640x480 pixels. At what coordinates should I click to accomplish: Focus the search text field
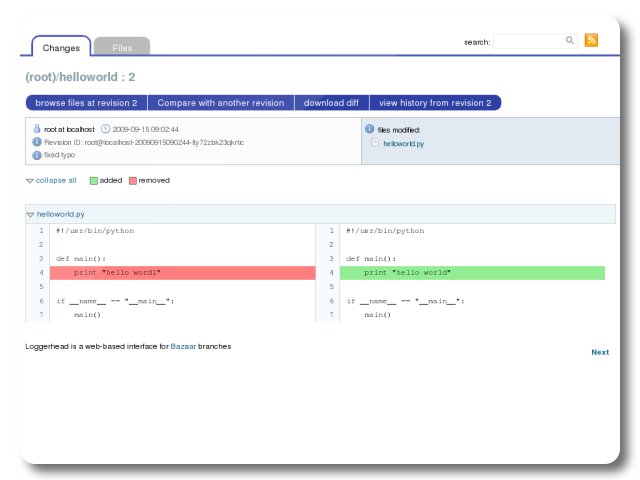(x=528, y=41)
